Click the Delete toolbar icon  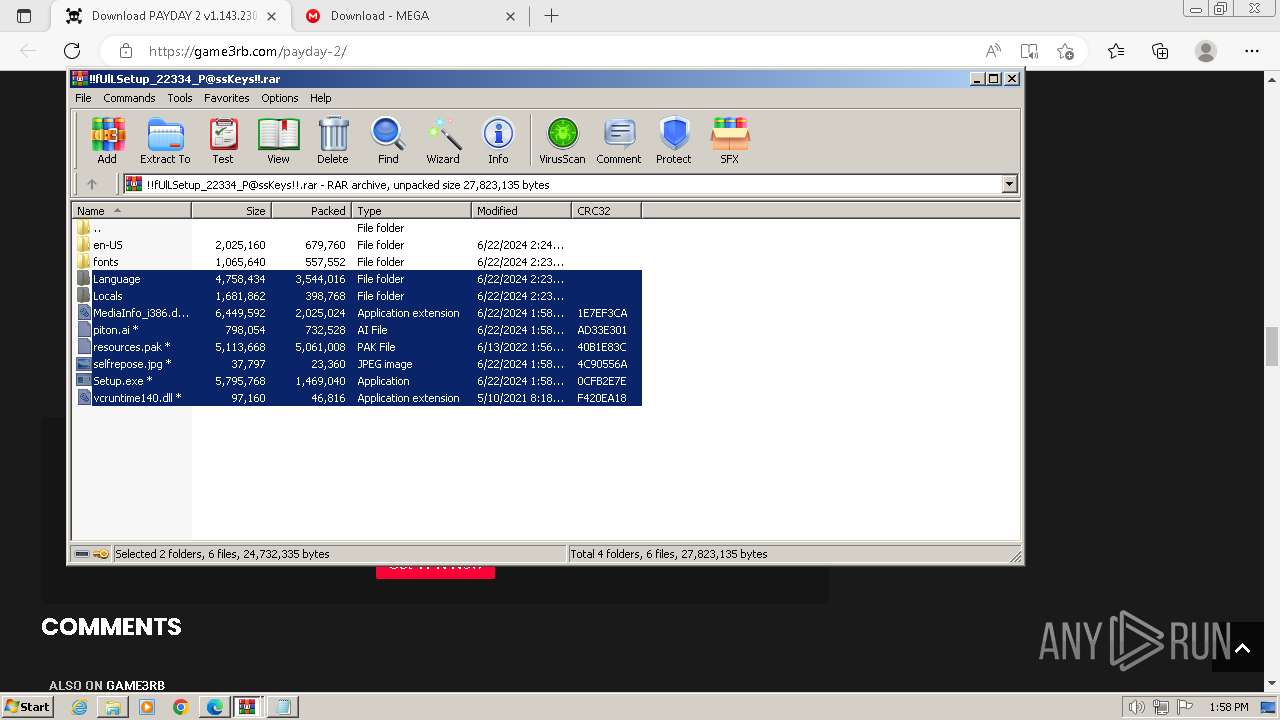click(x=333, y=140)
